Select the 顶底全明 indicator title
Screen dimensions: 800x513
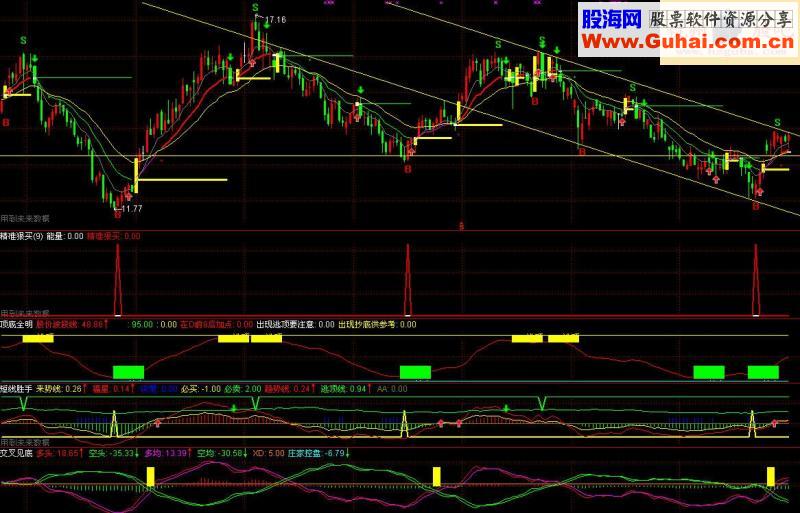[x=16, y=324]
